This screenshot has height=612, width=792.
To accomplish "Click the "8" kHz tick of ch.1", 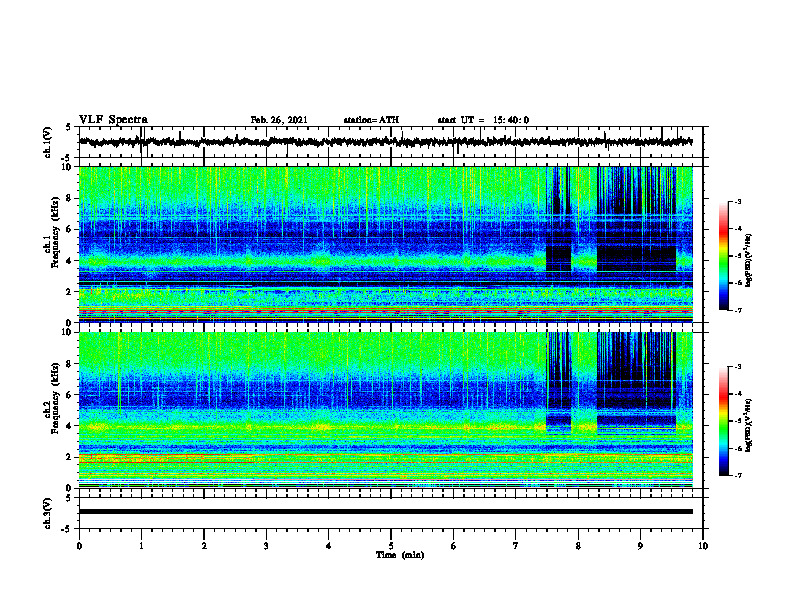I will [x=69, y=198].
